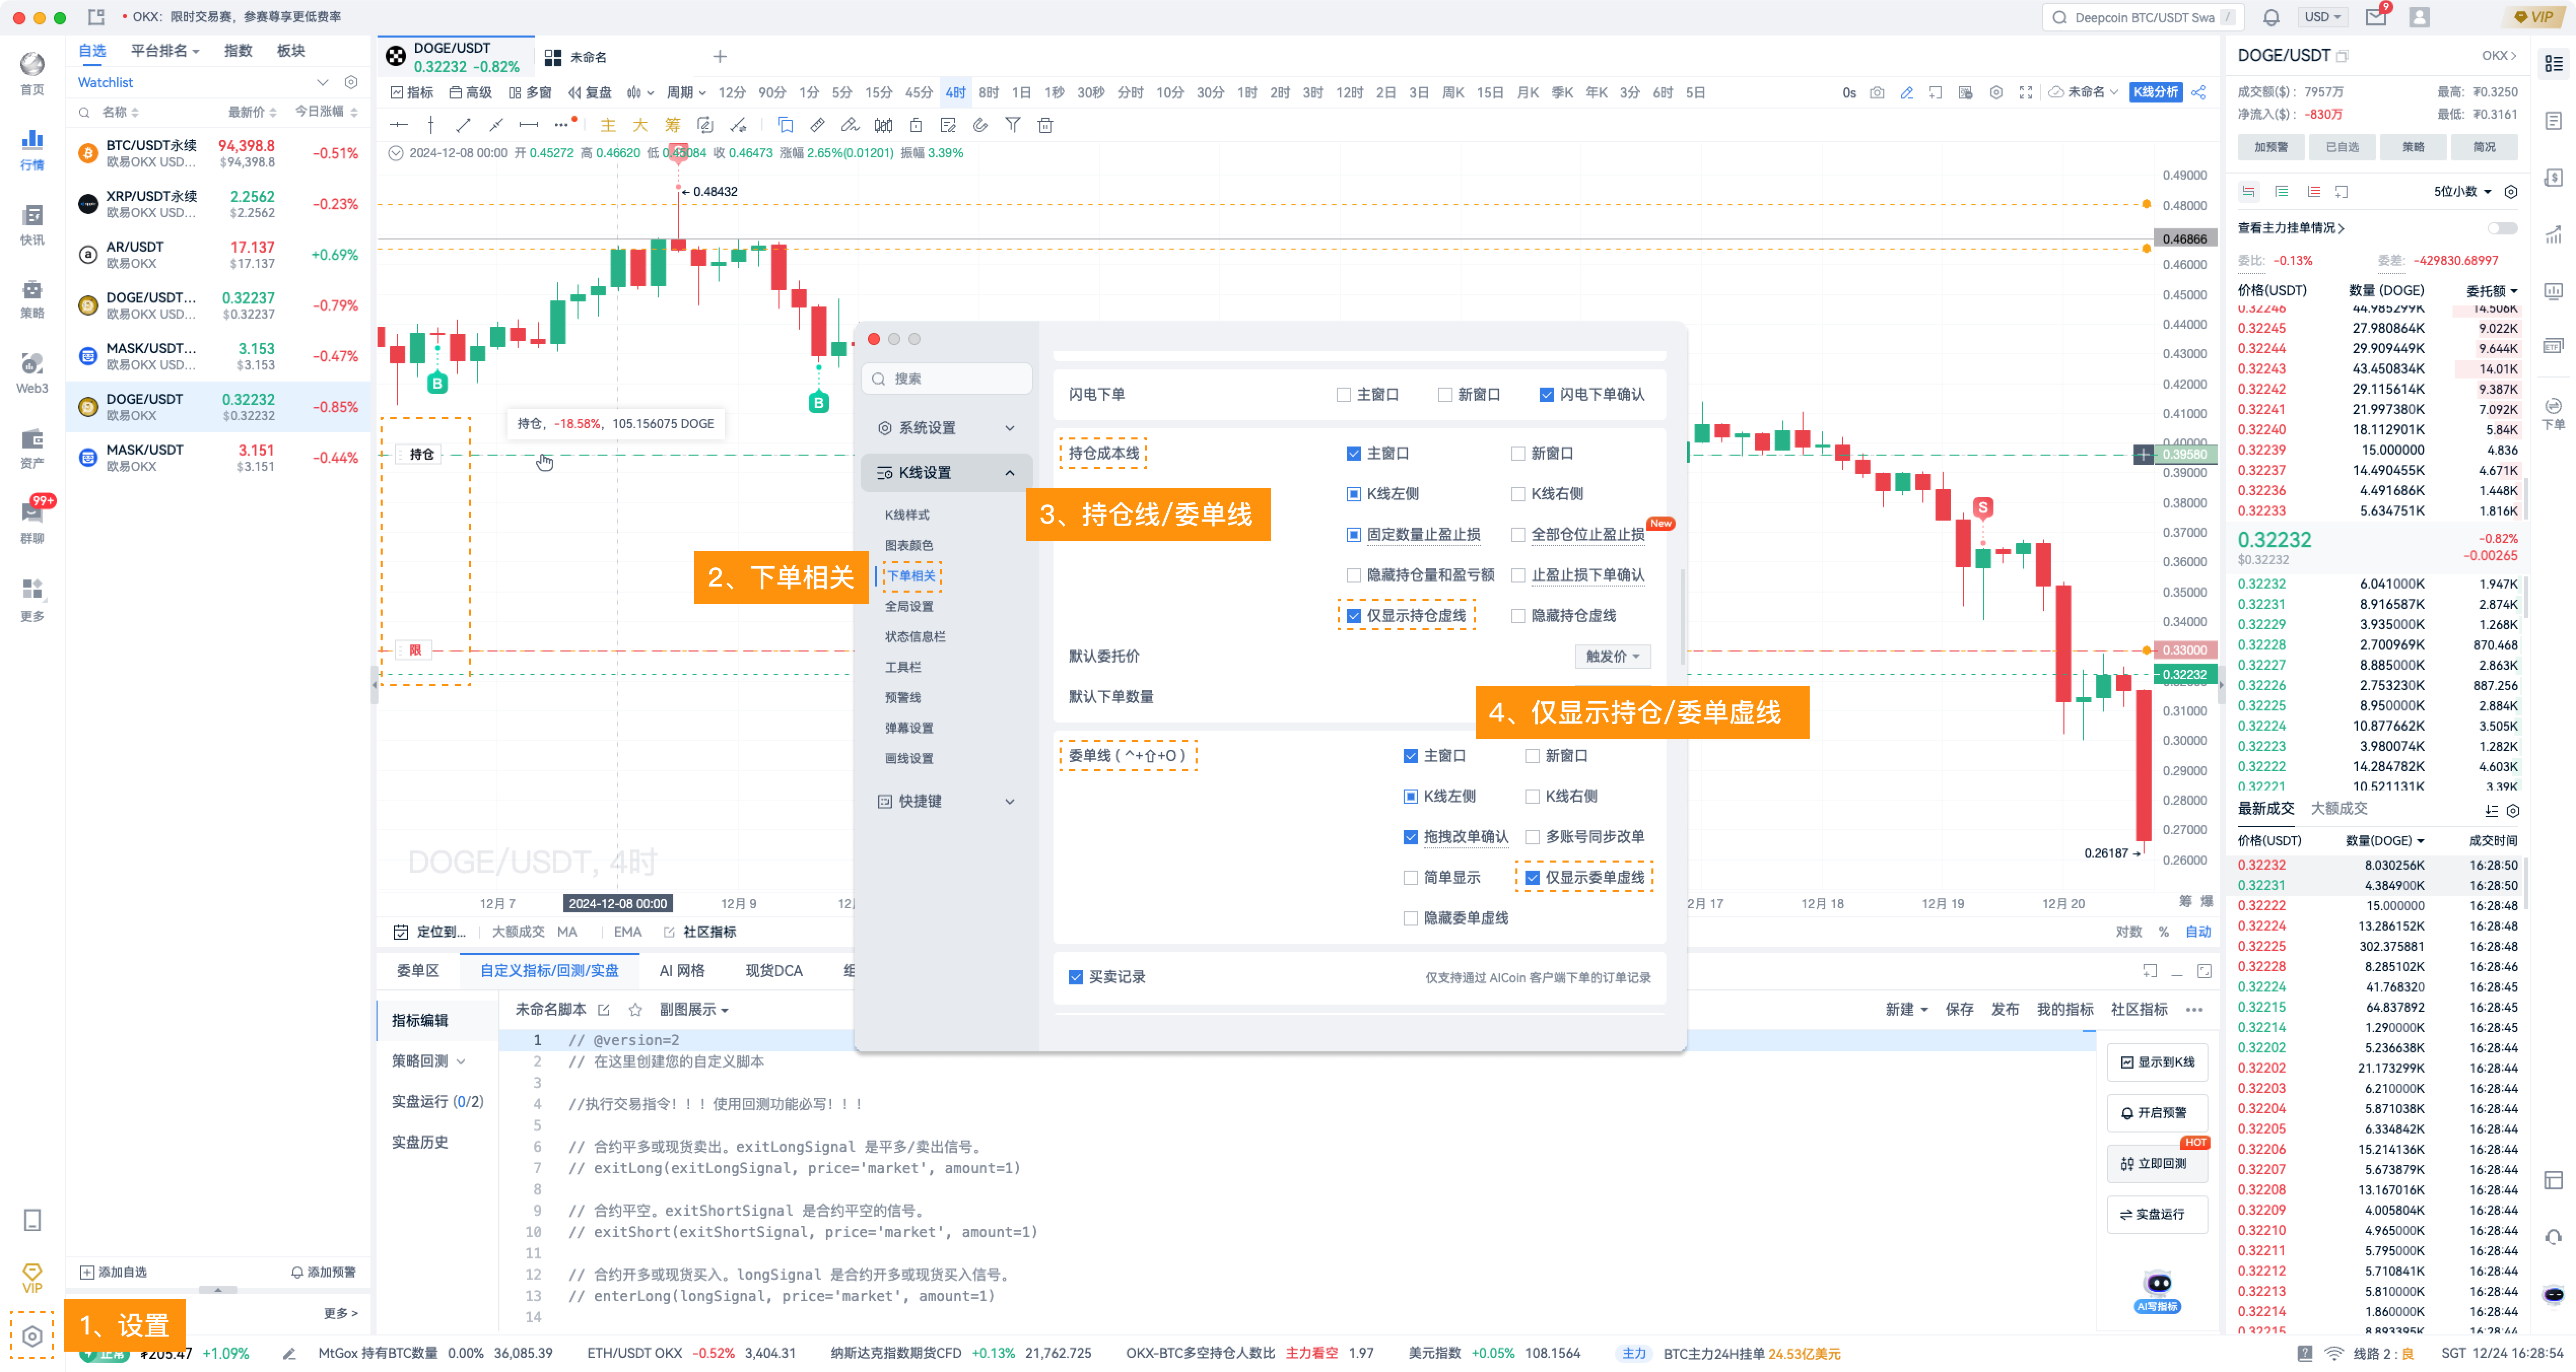
Task: Click the share icon next to K线分析
Action: coord(2199,93)
